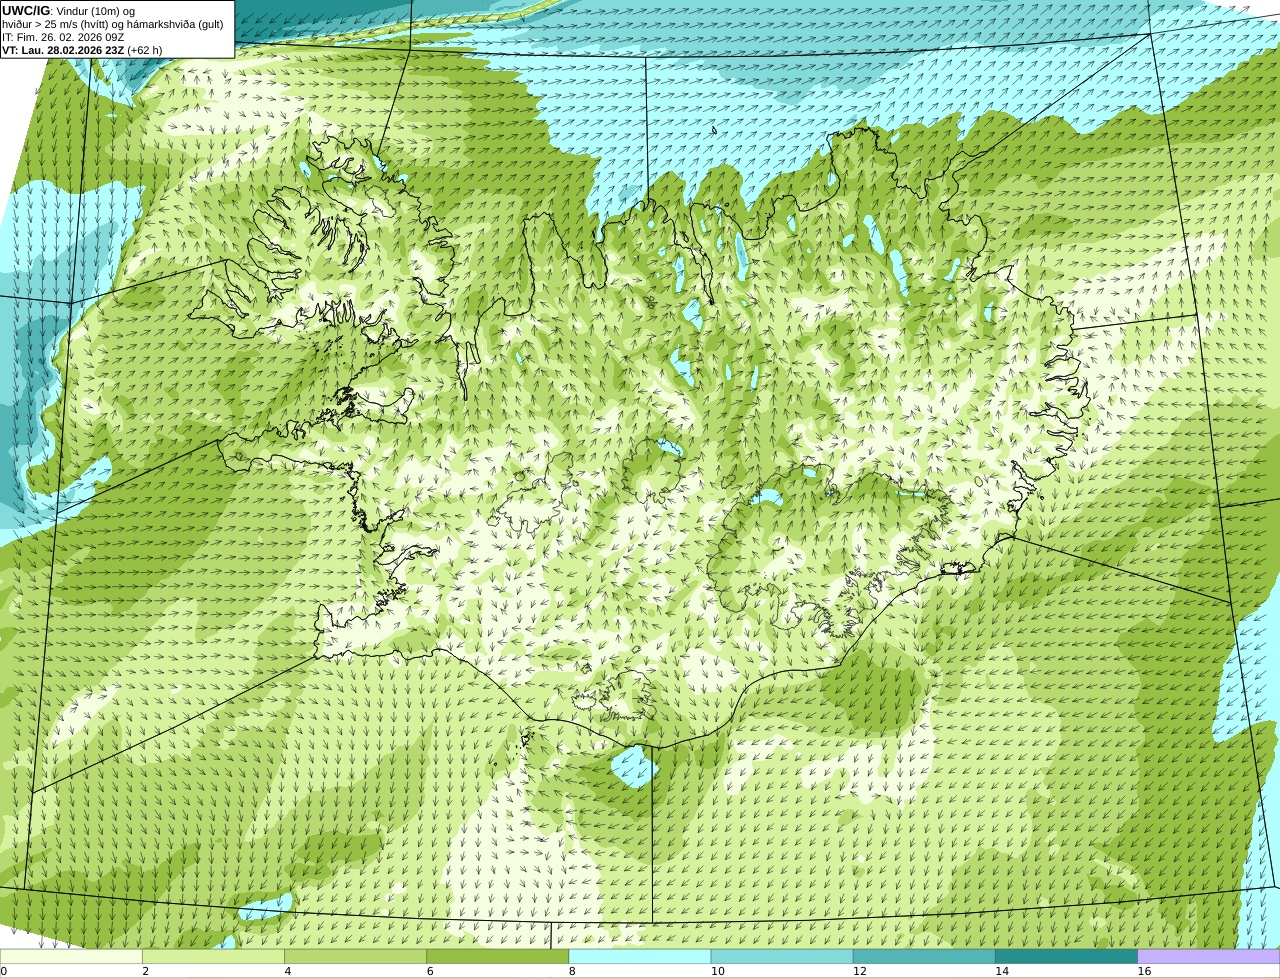The image size is (1280, 978).
Task: Select the 10–12 m/s turquoise swatch
Action: tap(782, 956)
